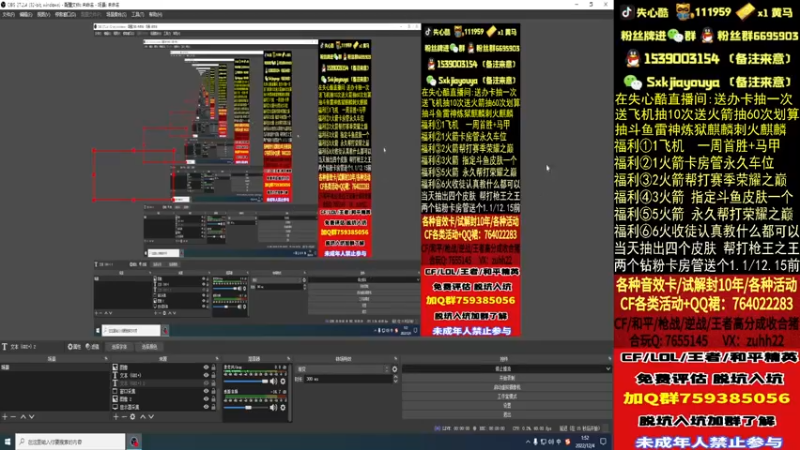Adjust volume slider of first mixer channel
Image resolution: width=800 pixels, height=450 pixels.
point(246,381)
